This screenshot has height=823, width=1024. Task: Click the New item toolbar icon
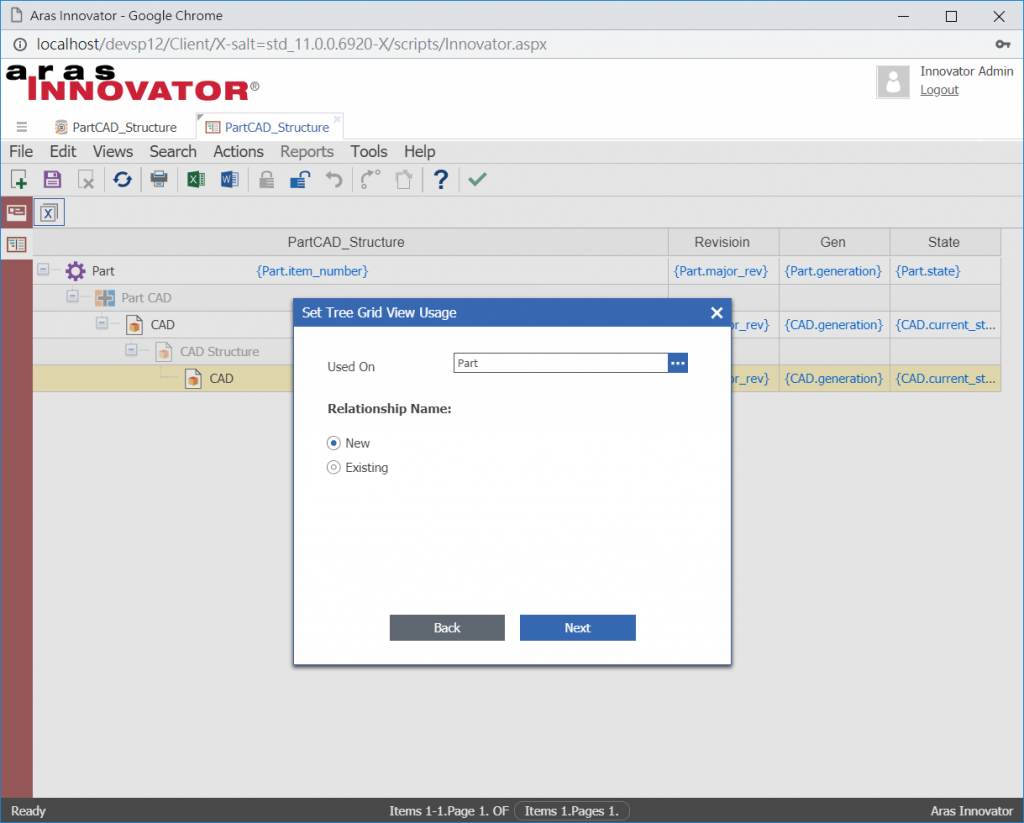pos(19,179)
